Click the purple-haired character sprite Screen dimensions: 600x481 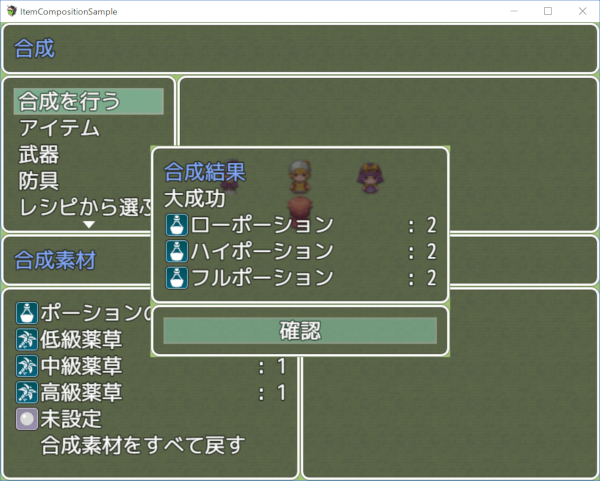[370, 178]
